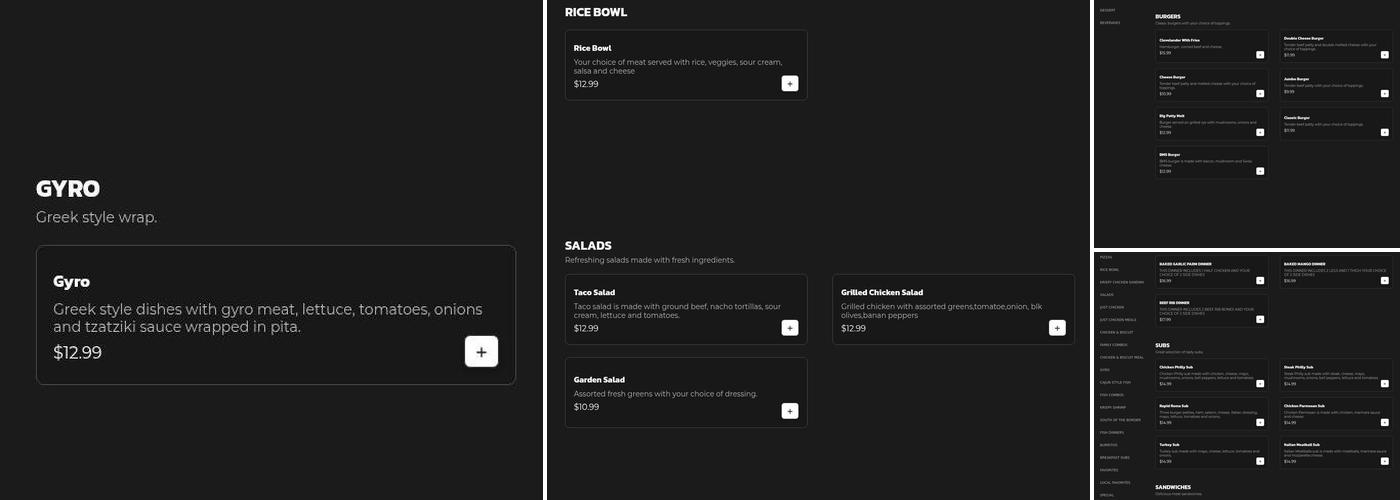
Task: Open the Pizza category in the sidebar
Action: tap(1106, 257)
